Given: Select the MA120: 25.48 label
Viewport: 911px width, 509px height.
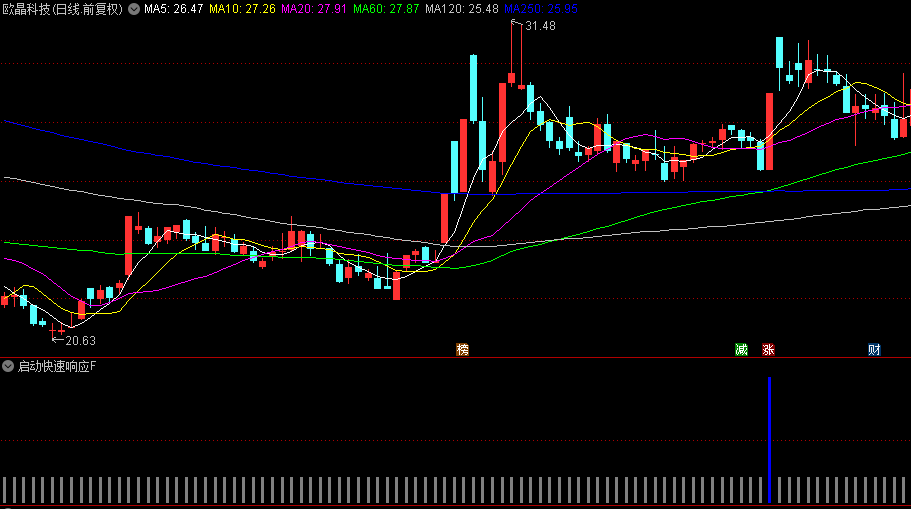Looking at the screenshot, I should pyautogui.click(x=462, y=9).
